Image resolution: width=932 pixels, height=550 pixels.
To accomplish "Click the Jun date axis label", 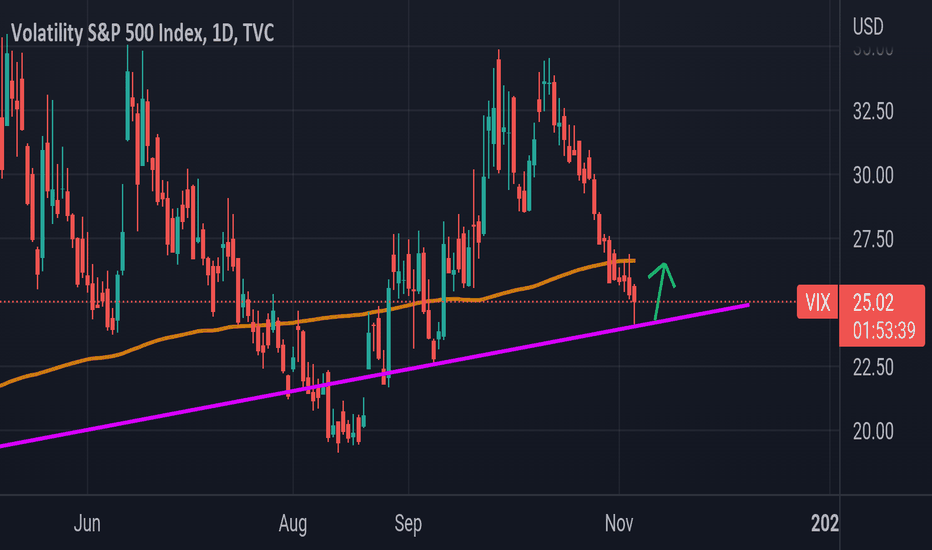I will tap(87, 524).
